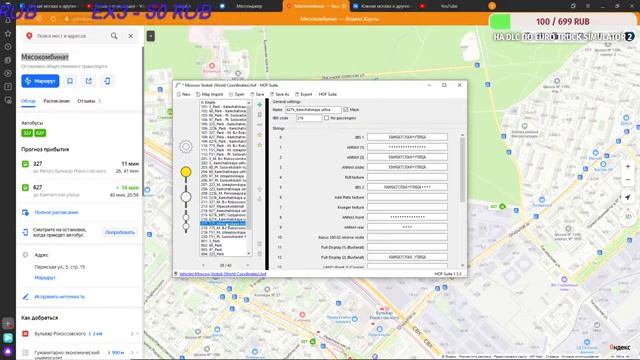Viewport: 640px width, 360px height.
Task: Click the minus remove-entry icon in HOF Suite
Action: 260,124
